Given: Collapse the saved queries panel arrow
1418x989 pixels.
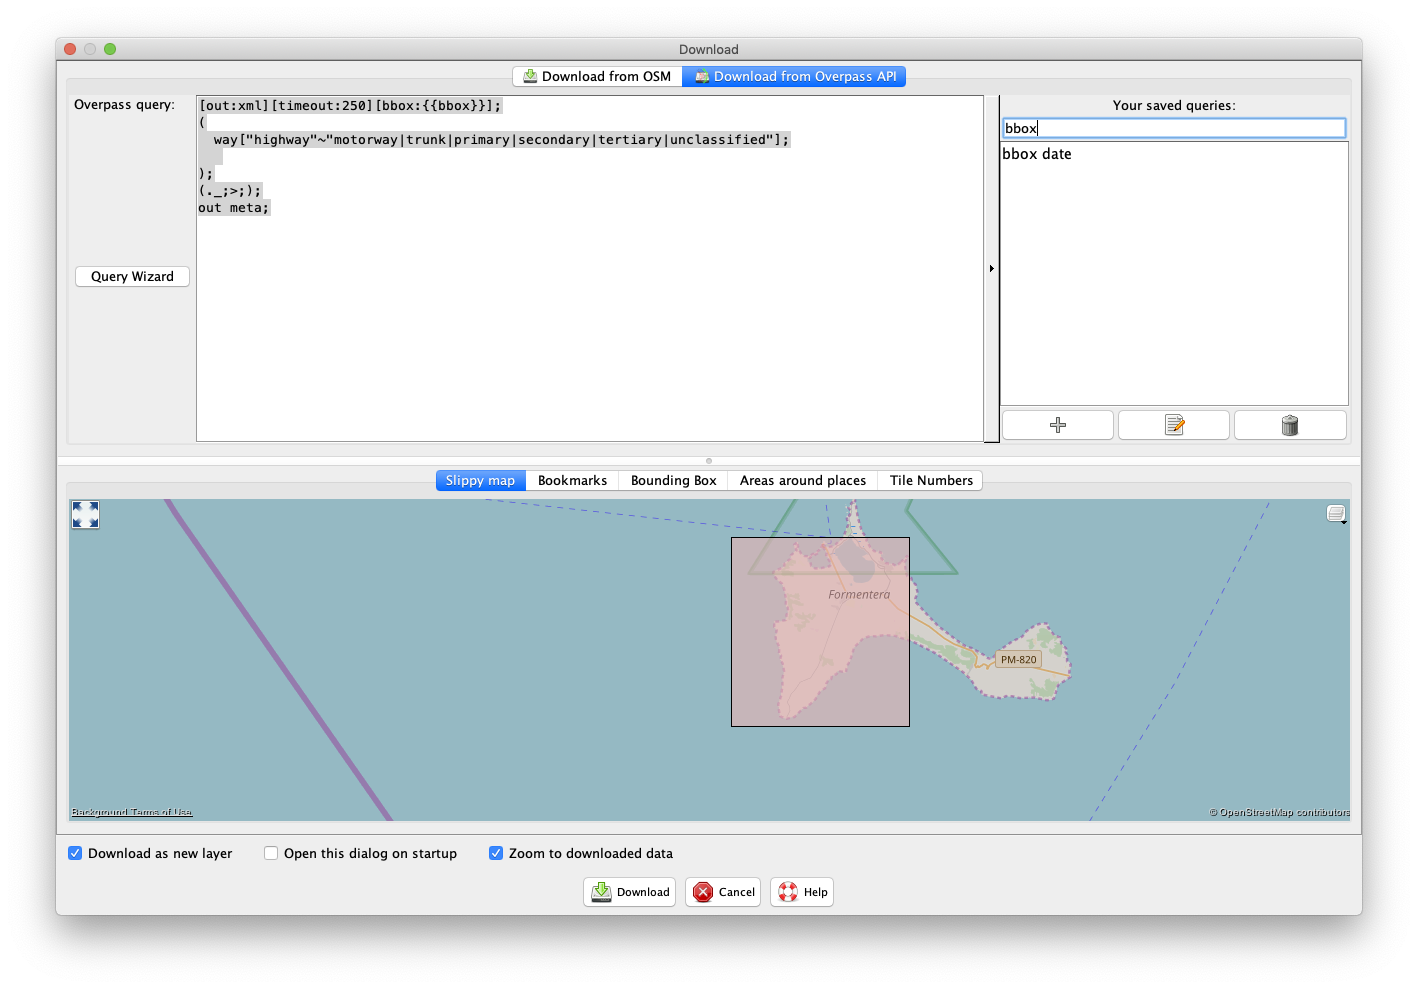Looking at the screenshot, I should pyautogui.click(x=991, y=268).
